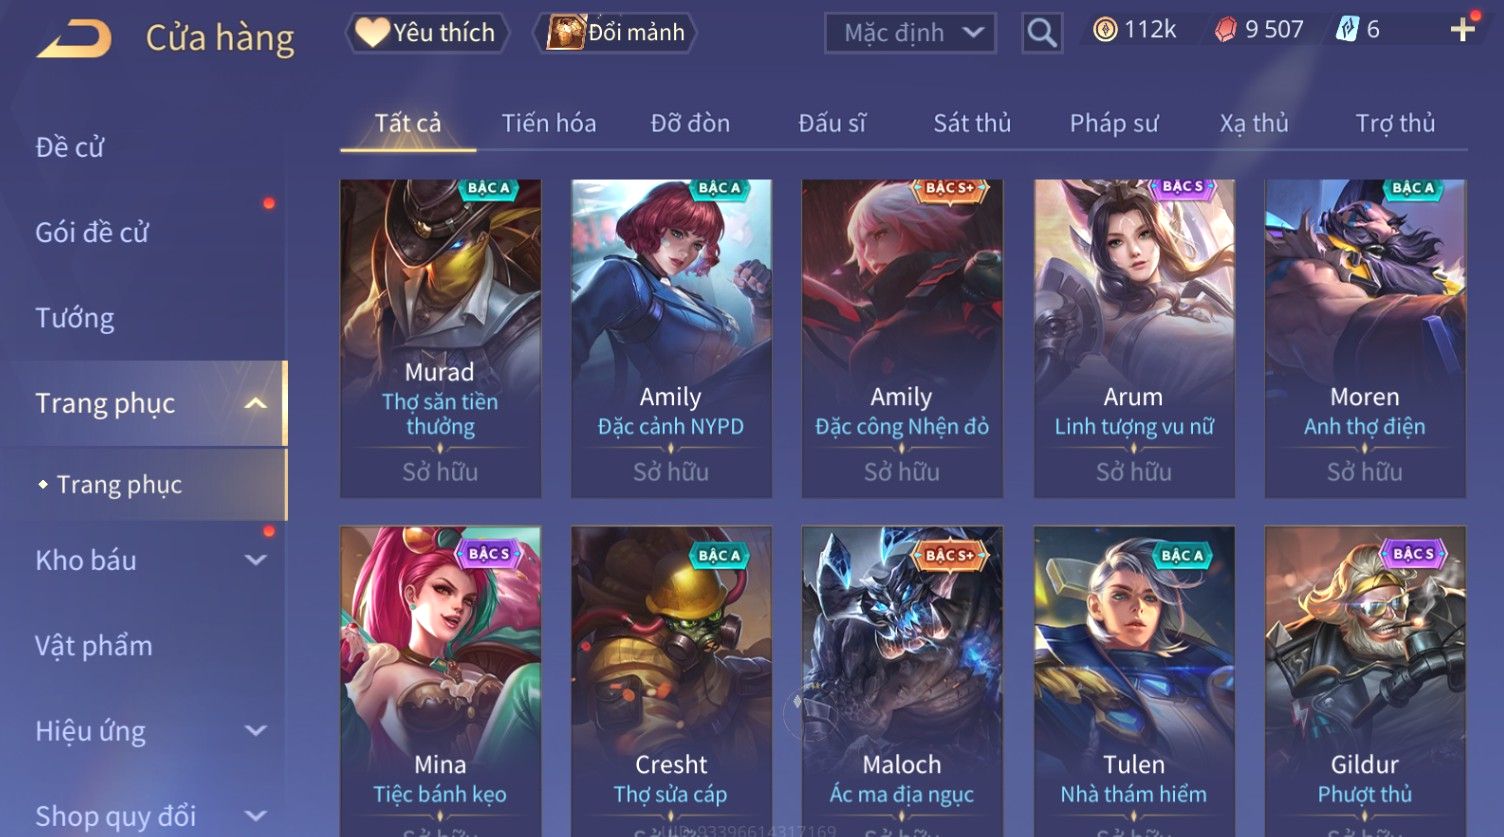The height and width of the screenshot is (837, 1504).
Task: Click the gold coin currency icon
Action: [1105, 30]
